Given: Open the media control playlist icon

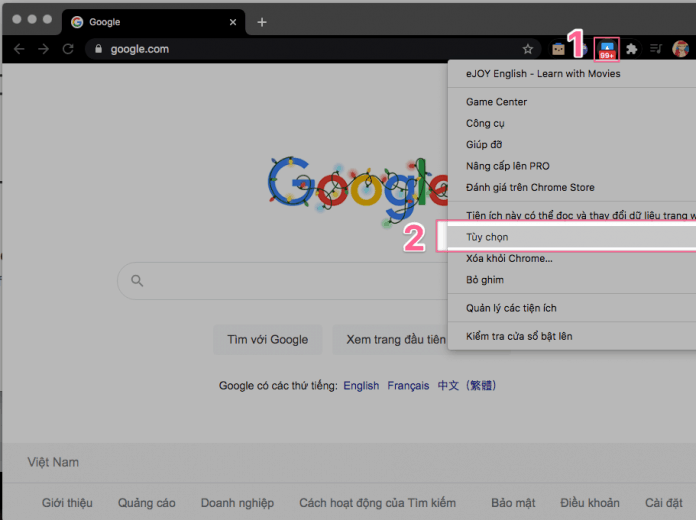Looking at the screenshot, I should pyautogui.click(x=656, y=48).
